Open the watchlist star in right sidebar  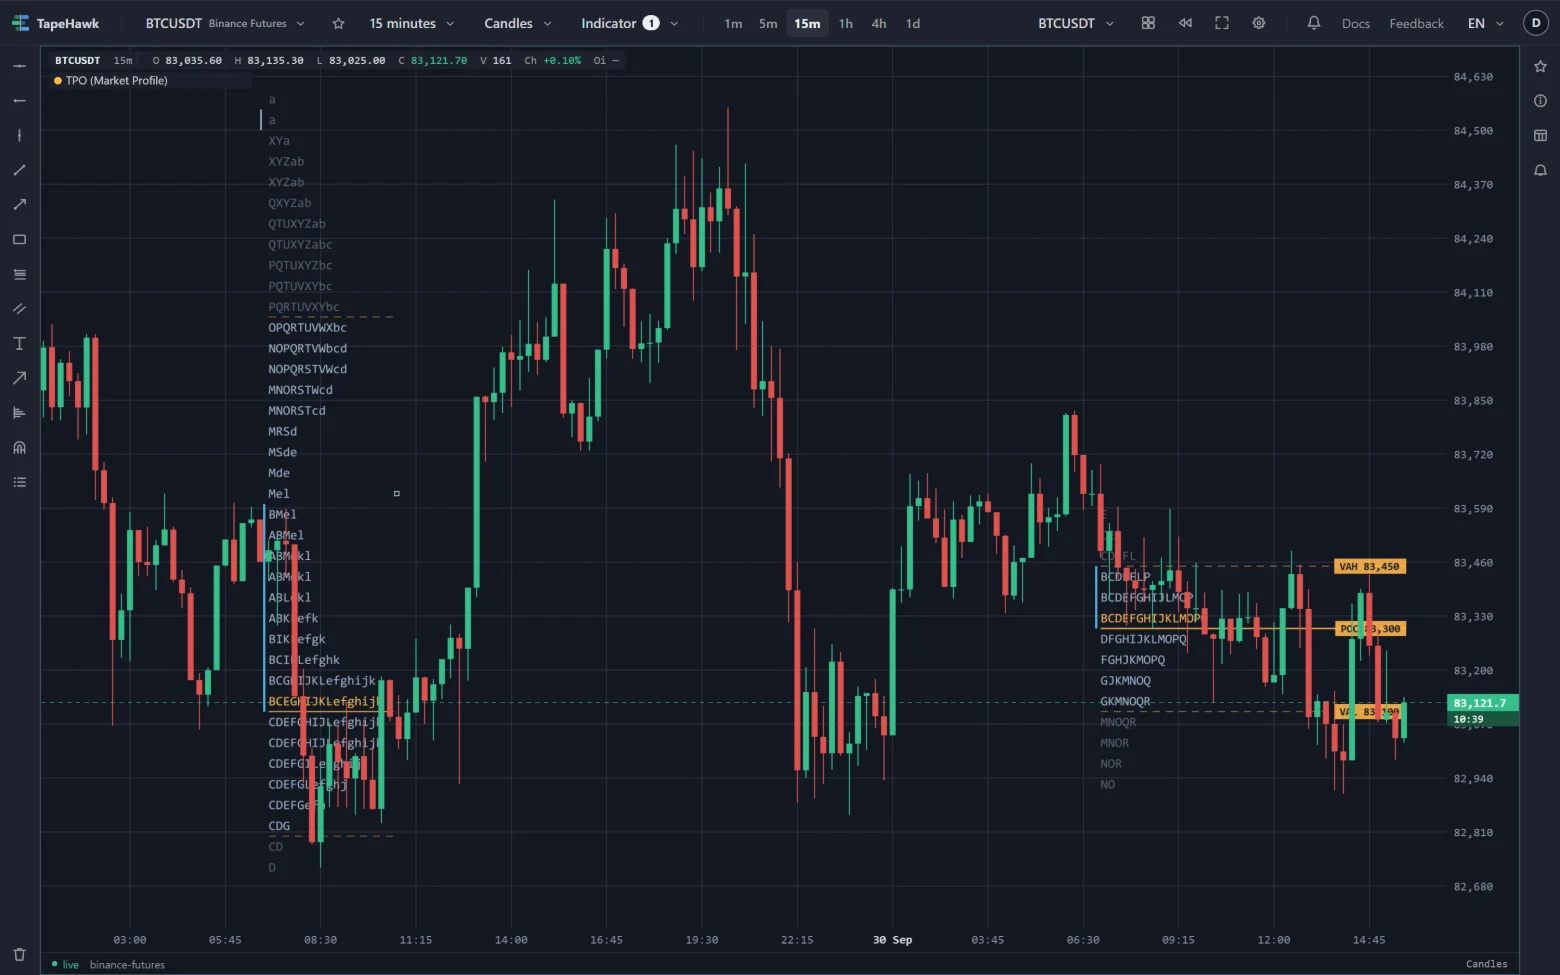tap(1540, 66)
